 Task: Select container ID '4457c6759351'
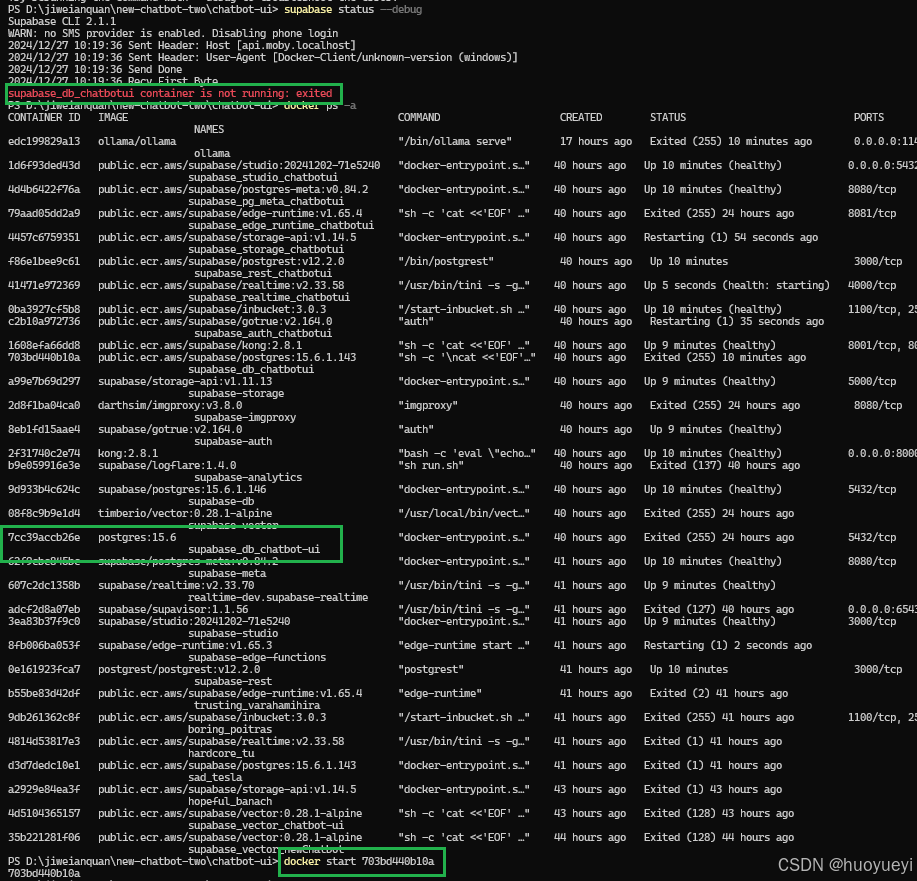pos(44,237)
